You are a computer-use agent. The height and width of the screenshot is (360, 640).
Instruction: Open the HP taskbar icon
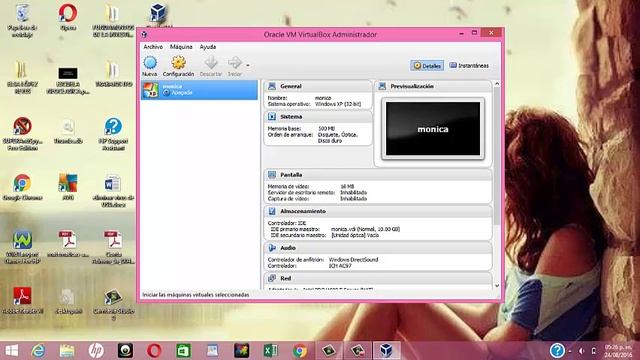[x=96, y=351]
